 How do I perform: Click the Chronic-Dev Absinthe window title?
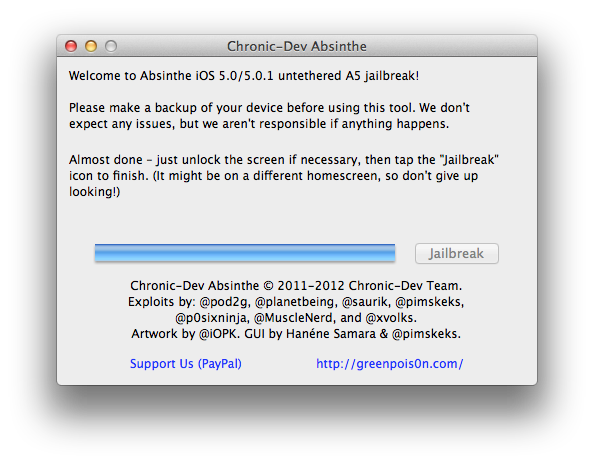pos(297,46)
